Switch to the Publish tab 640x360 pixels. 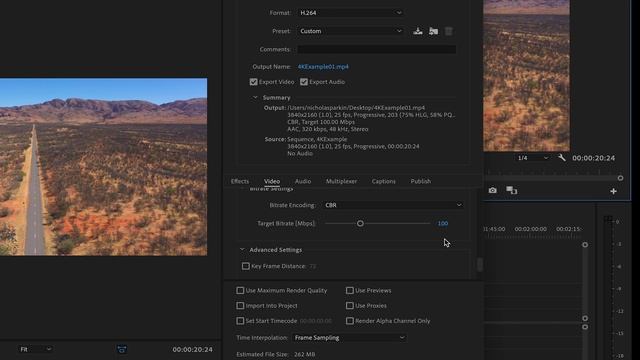click(420, 181)
